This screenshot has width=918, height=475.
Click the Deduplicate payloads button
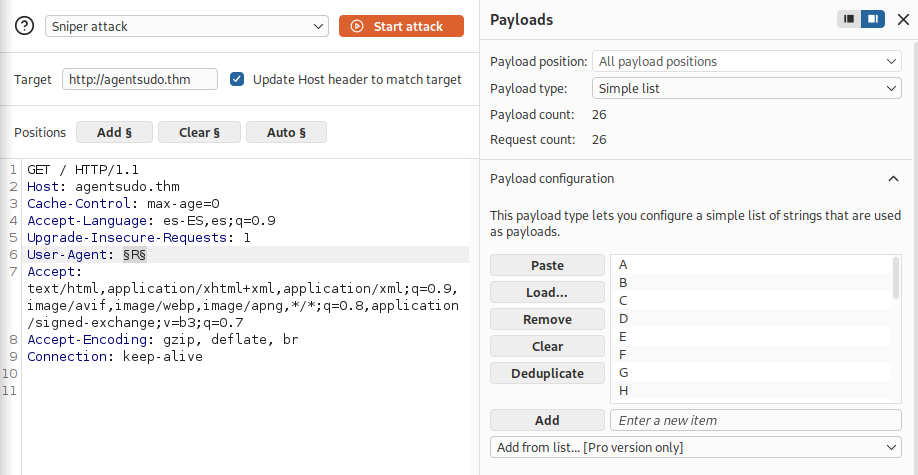pyautogui.click(x=547, y=373)
